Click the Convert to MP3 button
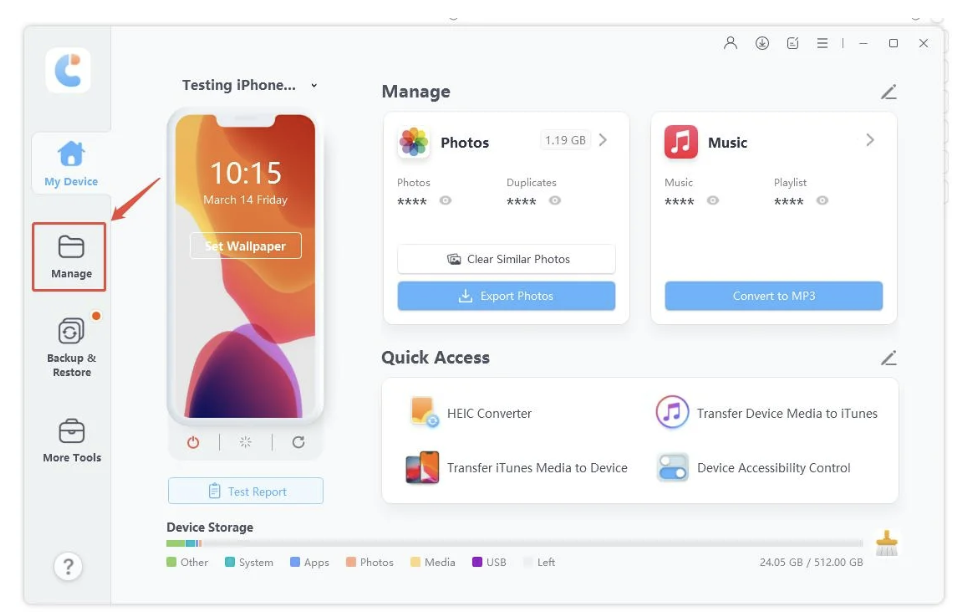This screenshot has height=616, width=964. pyautogui.click(x=773, y=296)
